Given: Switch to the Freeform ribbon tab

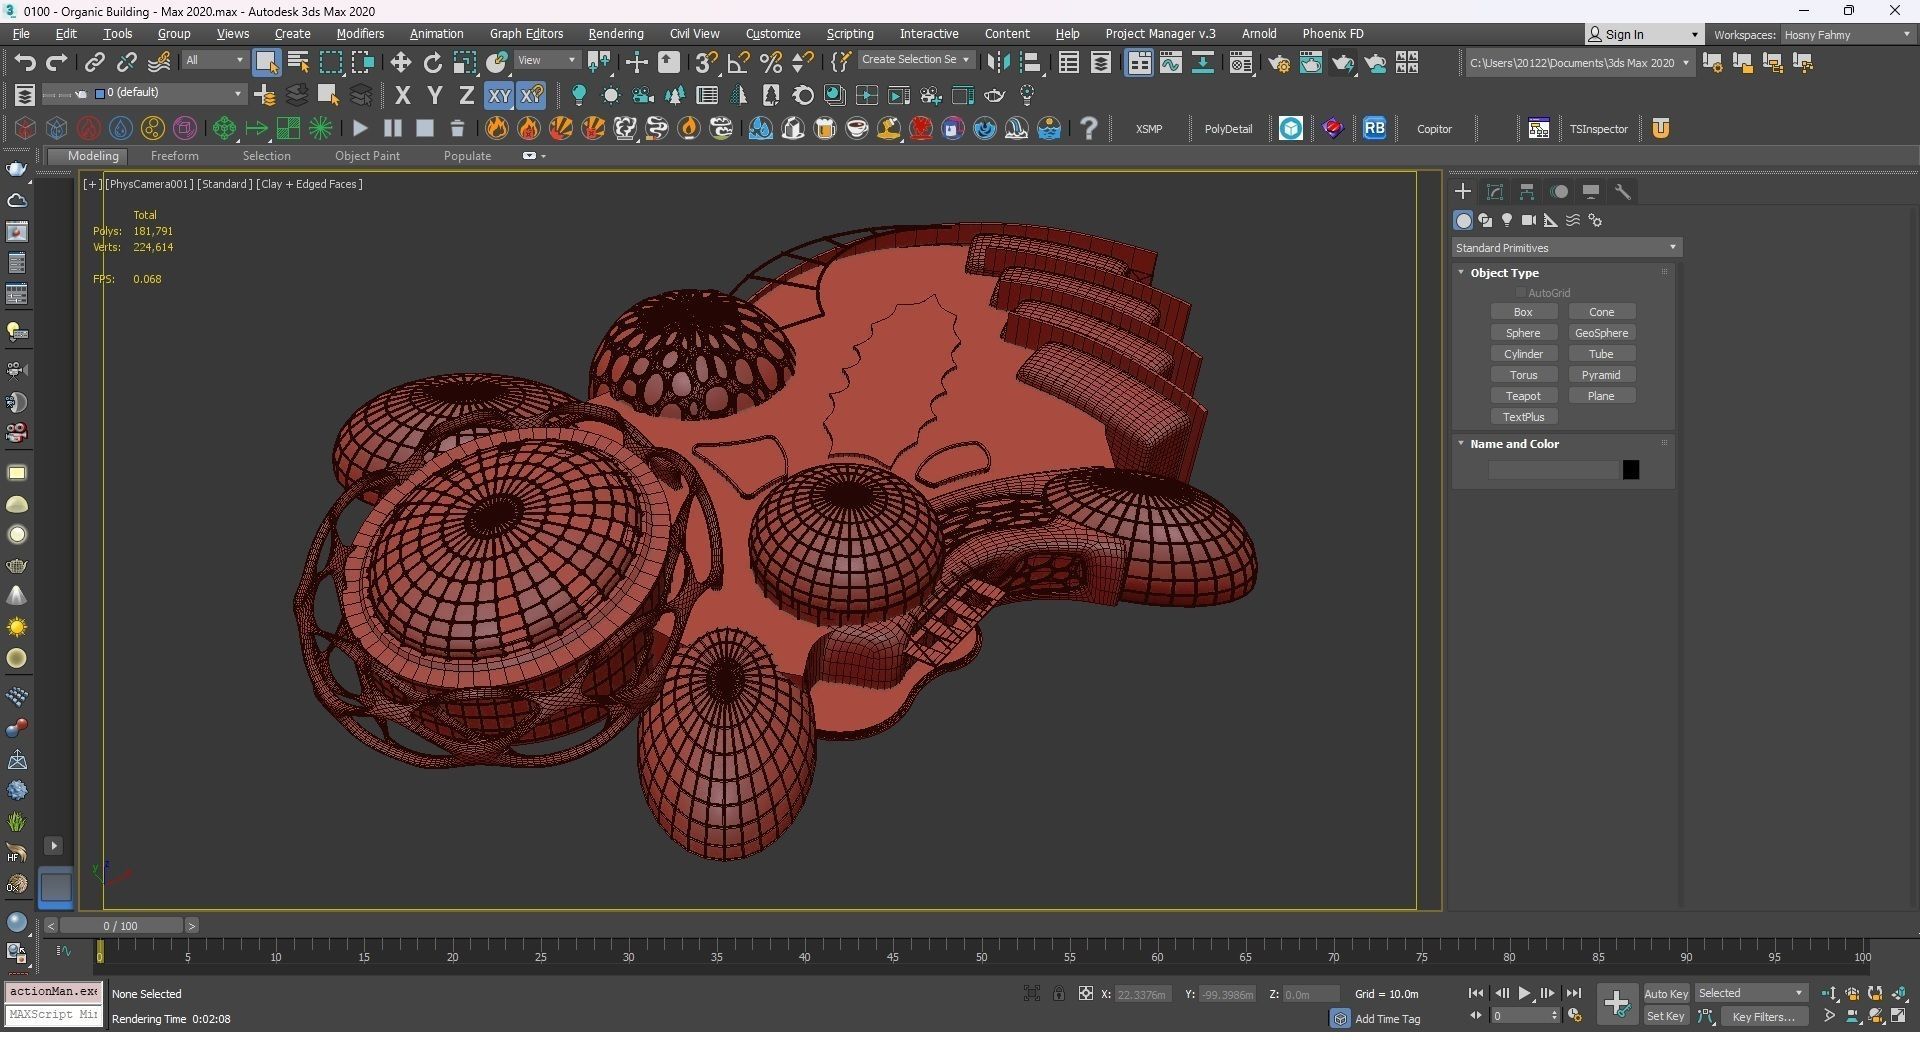Looking at the screenshot, I should click(x=174, y=156).
